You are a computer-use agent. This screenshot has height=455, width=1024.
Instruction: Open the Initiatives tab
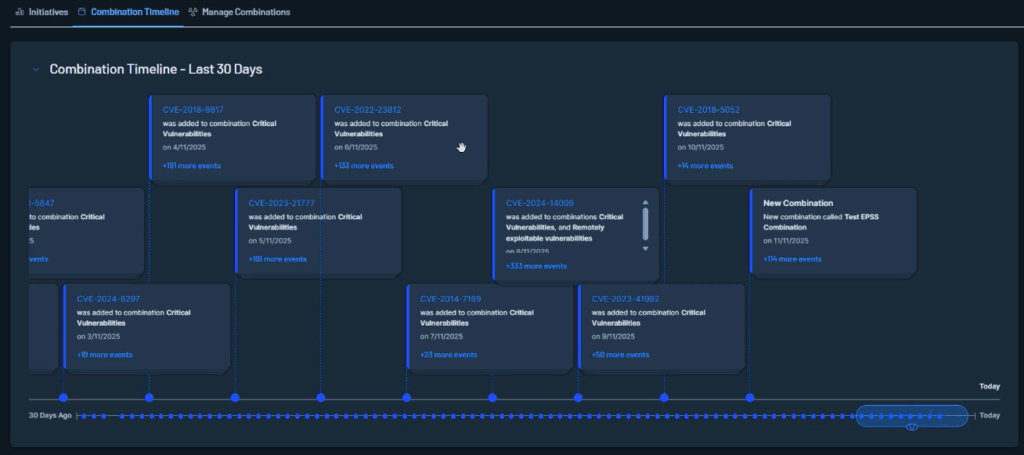click(48, 12)
